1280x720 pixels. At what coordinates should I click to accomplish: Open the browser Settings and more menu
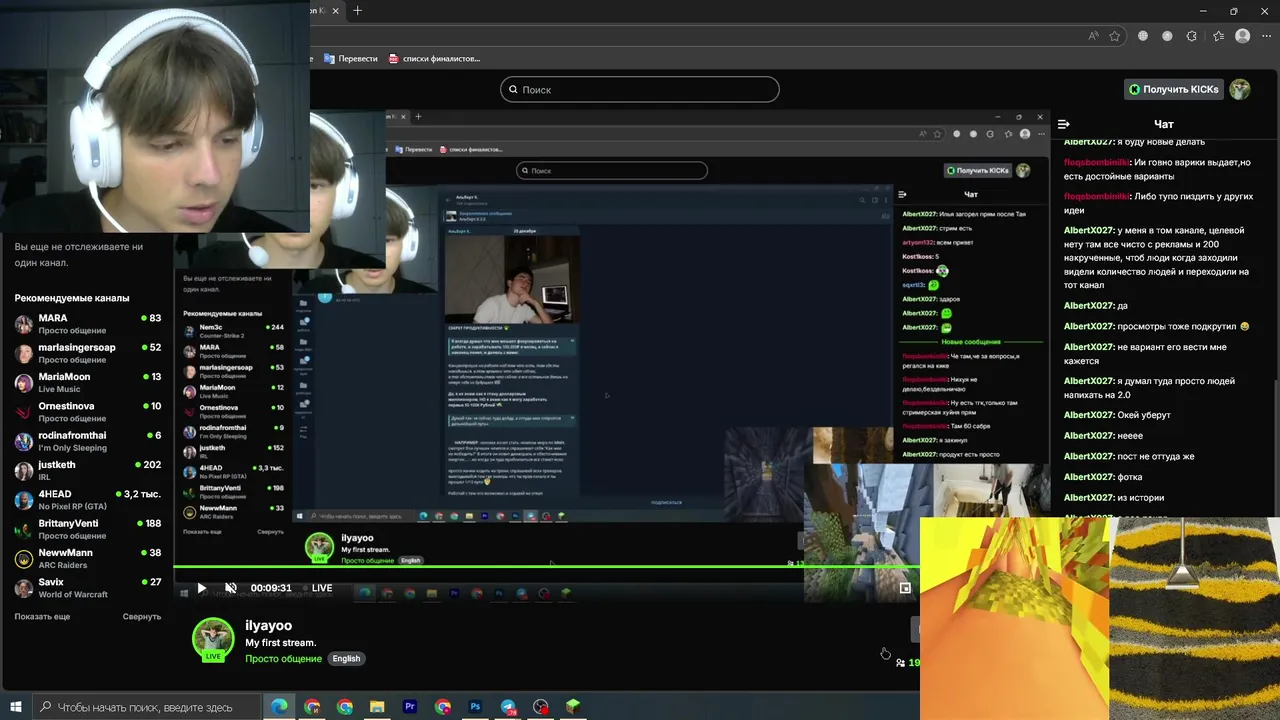point(1266,36)
